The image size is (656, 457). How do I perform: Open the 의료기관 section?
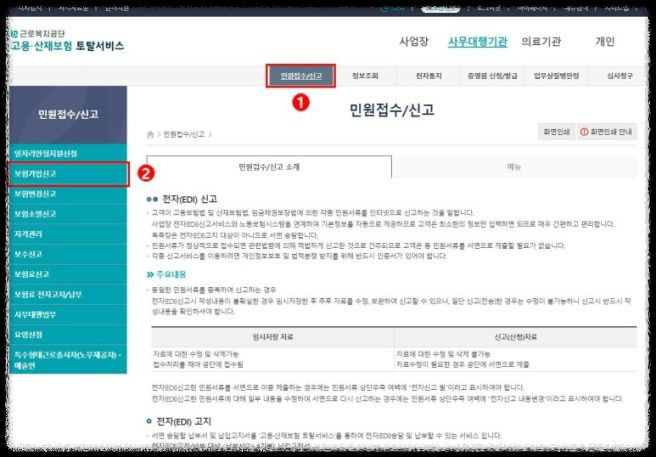[x=541, y=41]
